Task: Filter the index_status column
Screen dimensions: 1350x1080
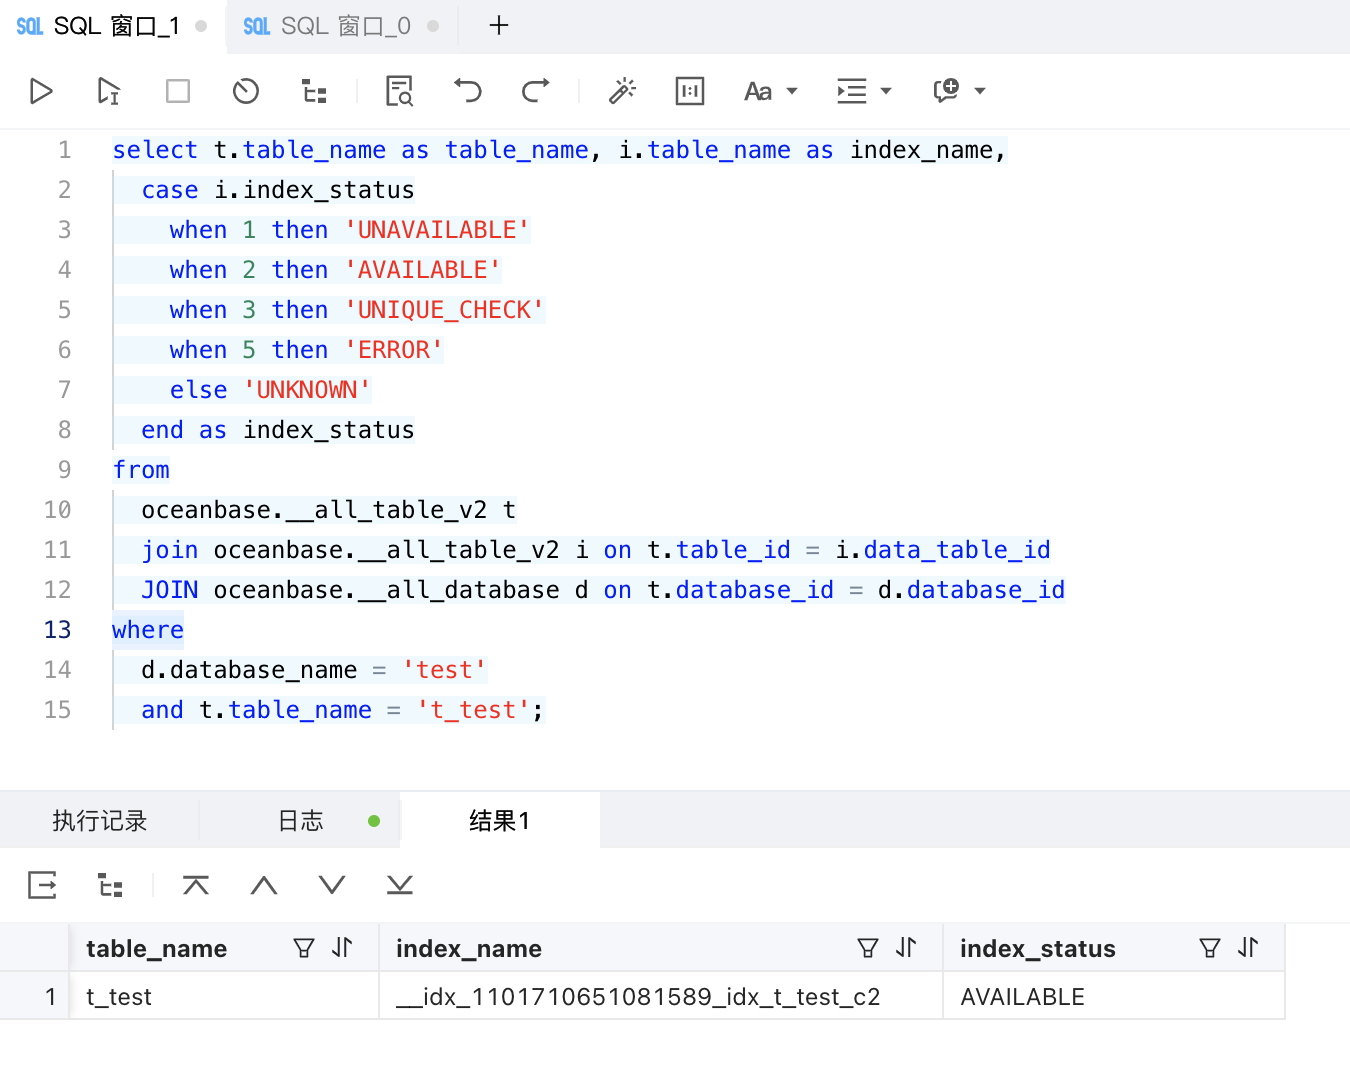Action: 1210,948
